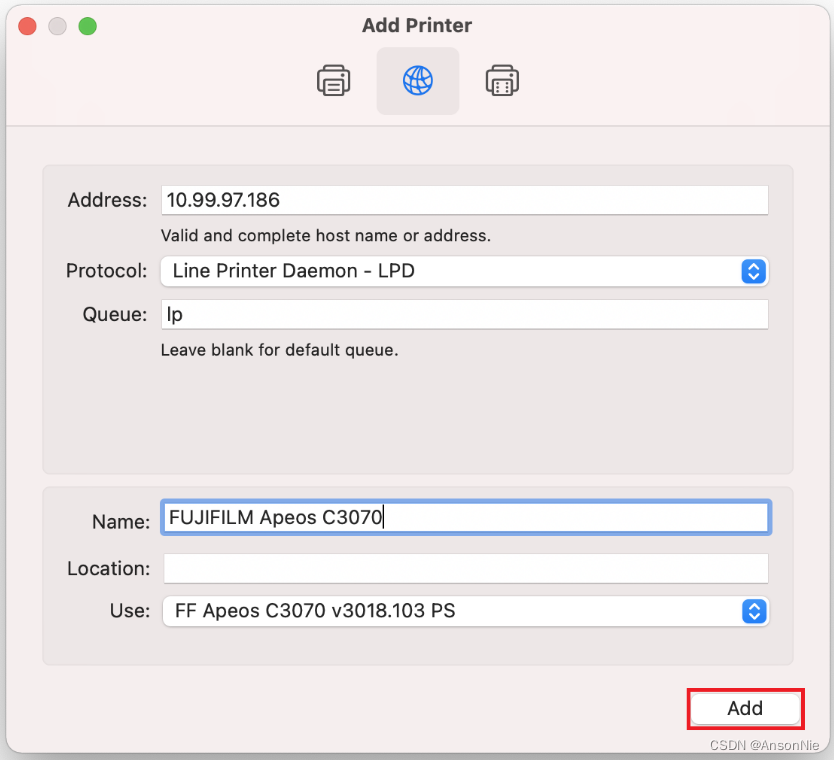Open the Use driver dropdown
Screen dimensions: 834x760
pos(465,611)
